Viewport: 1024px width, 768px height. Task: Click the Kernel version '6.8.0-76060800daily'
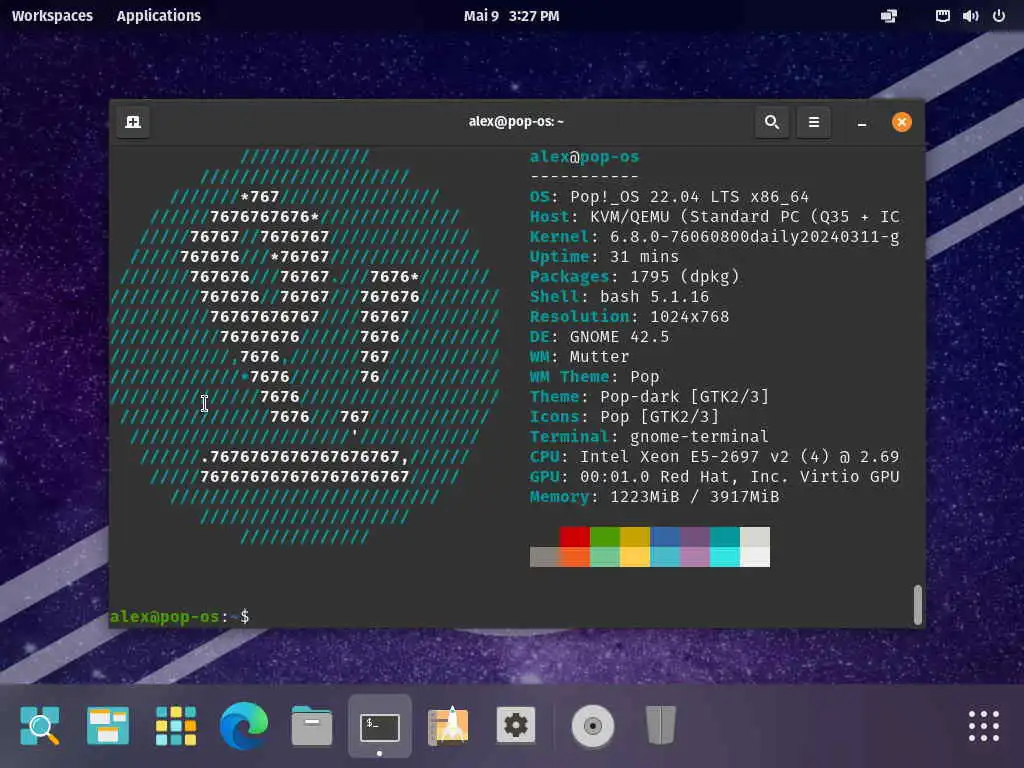(x=754, y=237)
